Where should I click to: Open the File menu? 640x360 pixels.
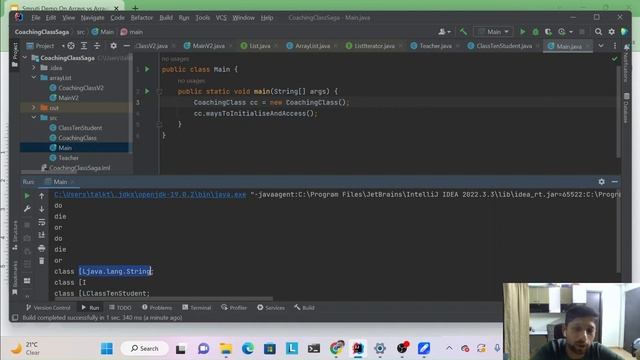point(36,18)
